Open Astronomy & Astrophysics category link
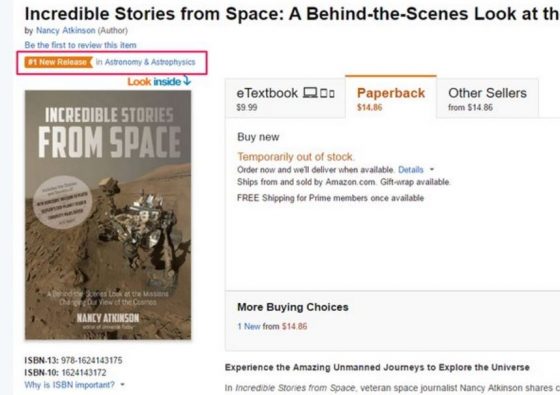 point(150,62)
